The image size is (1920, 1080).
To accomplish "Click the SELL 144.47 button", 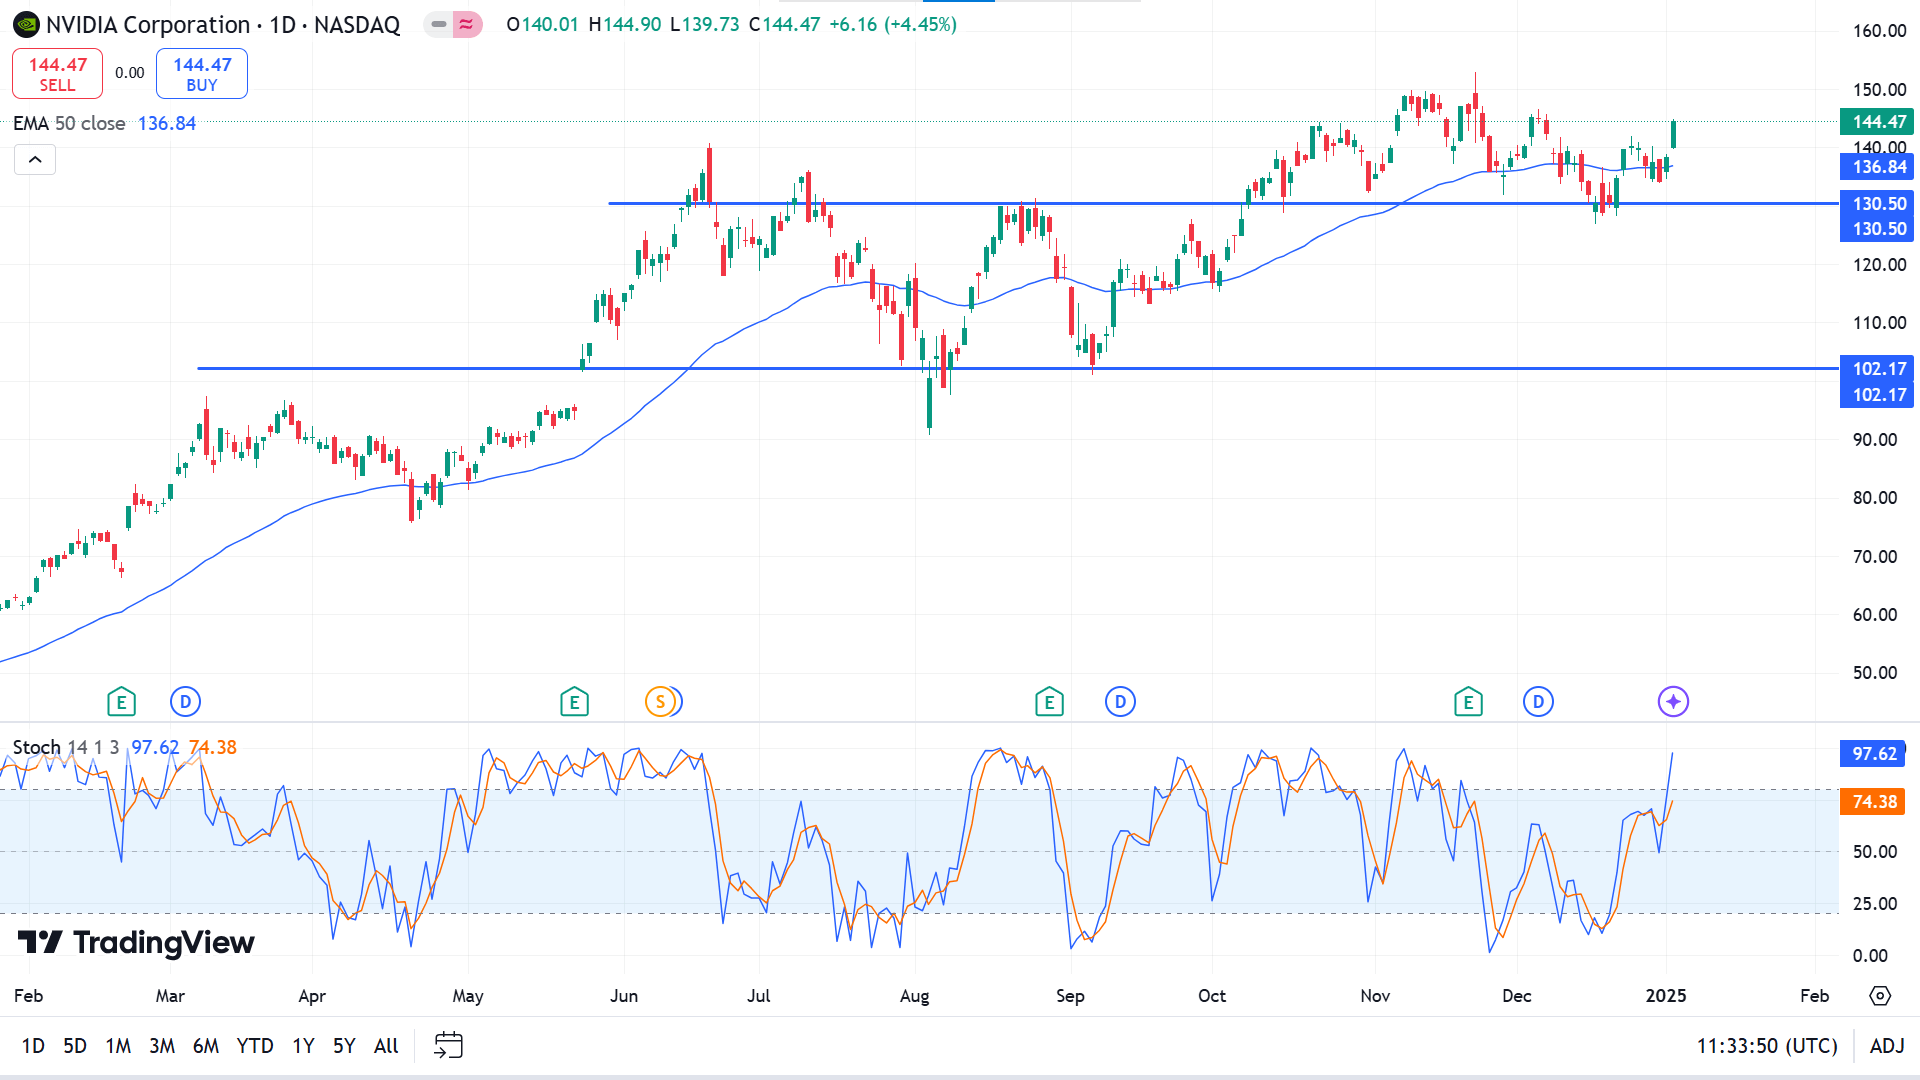I will pos(57,74).
